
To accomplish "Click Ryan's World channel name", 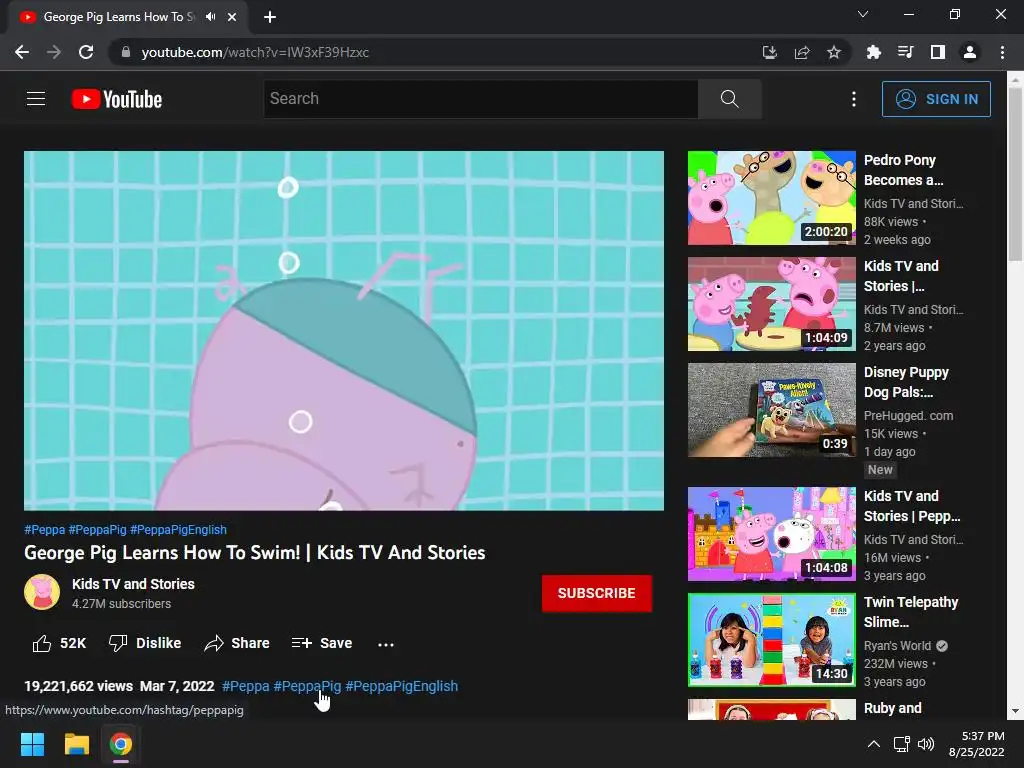I will pyautogui.click(x=897, y=645).
